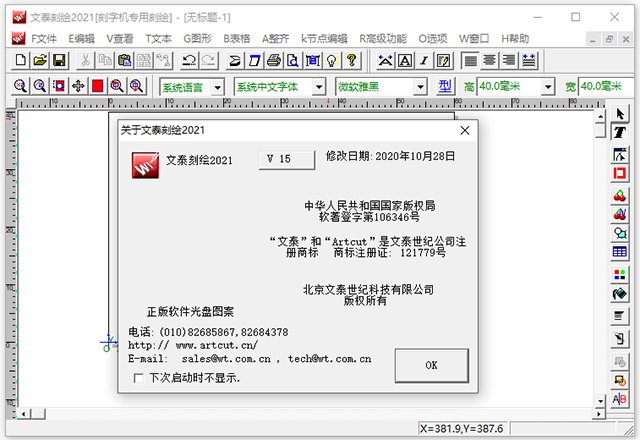The height and width of the screenshot is (440, 640).
Task: Insert a table with the blue grid icon
Action: 620,252
